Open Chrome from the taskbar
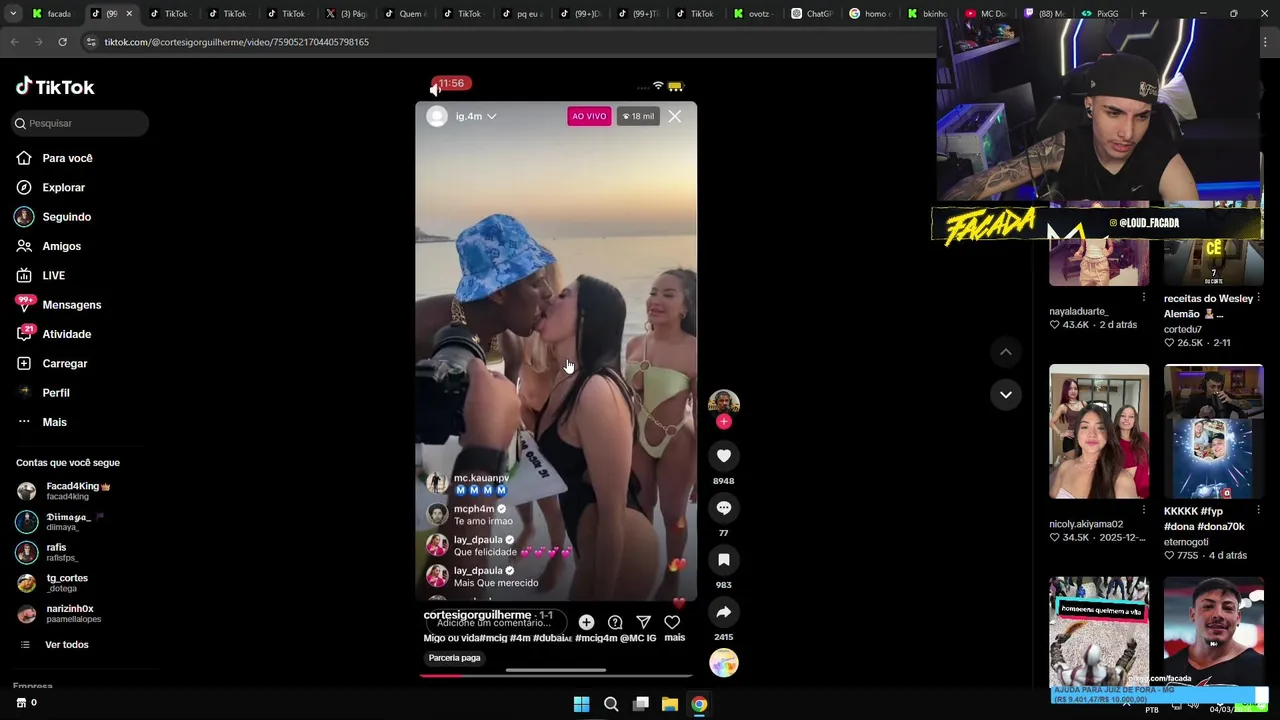 point(699,704)
